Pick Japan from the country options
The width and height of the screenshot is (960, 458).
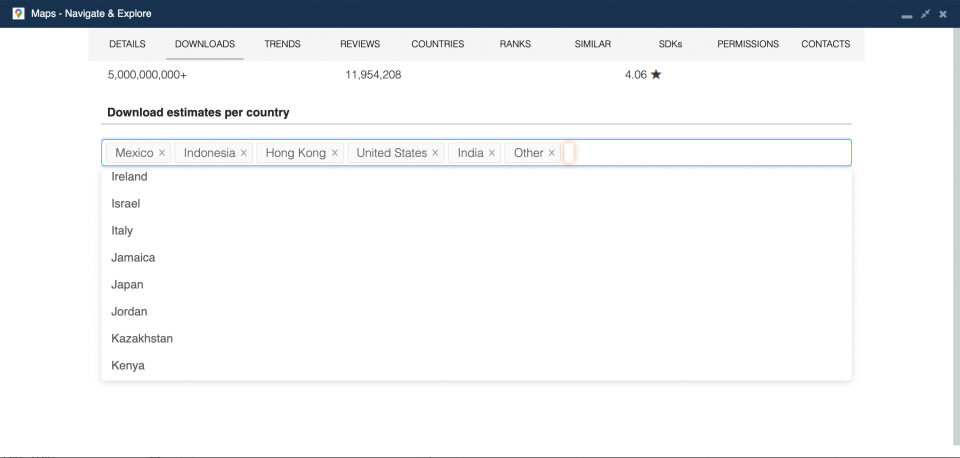click(476, 285)
